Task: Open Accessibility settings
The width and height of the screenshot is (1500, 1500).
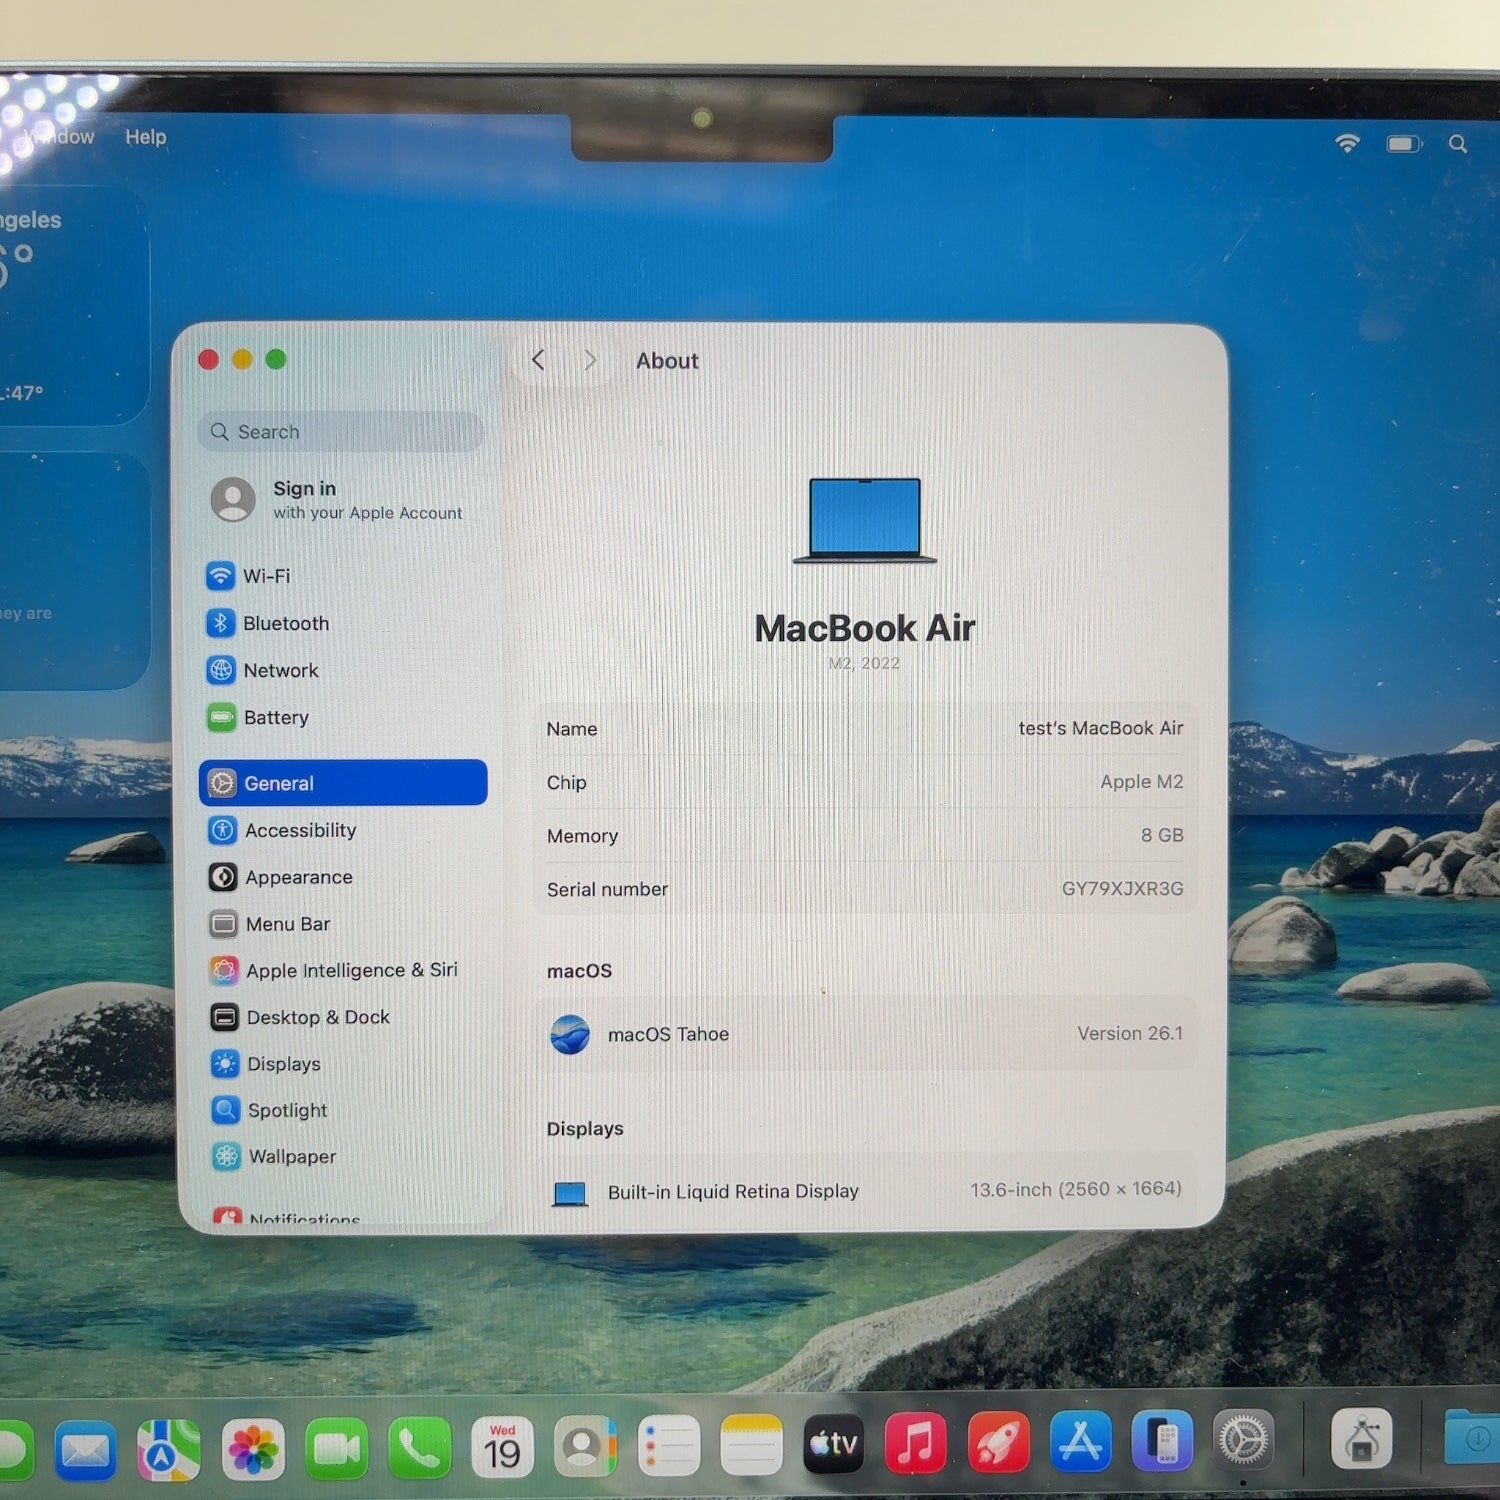Action: (299, 830)
